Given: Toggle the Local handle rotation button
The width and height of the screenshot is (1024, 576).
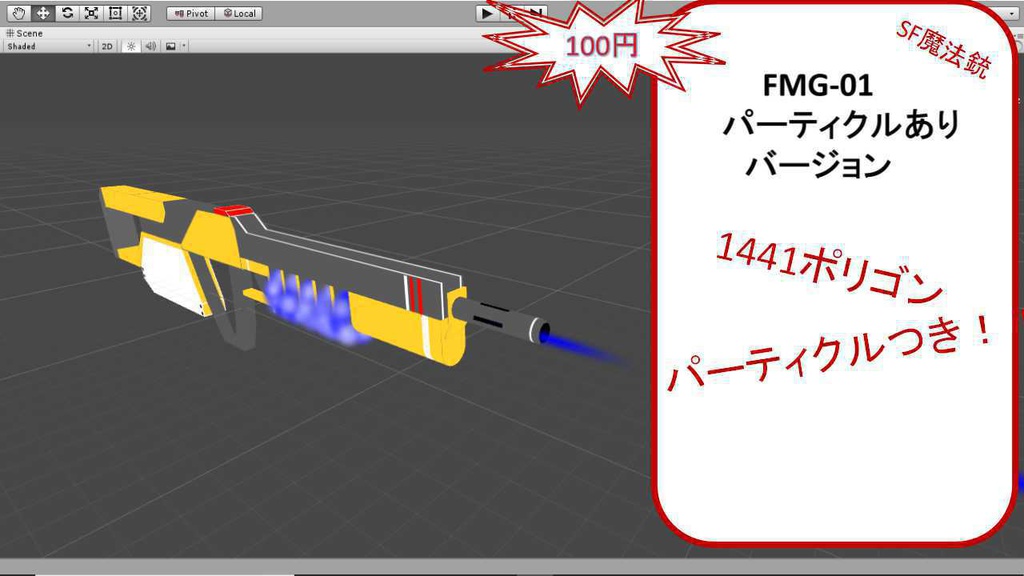Looking at the screenshot, I should click(239, 13).
